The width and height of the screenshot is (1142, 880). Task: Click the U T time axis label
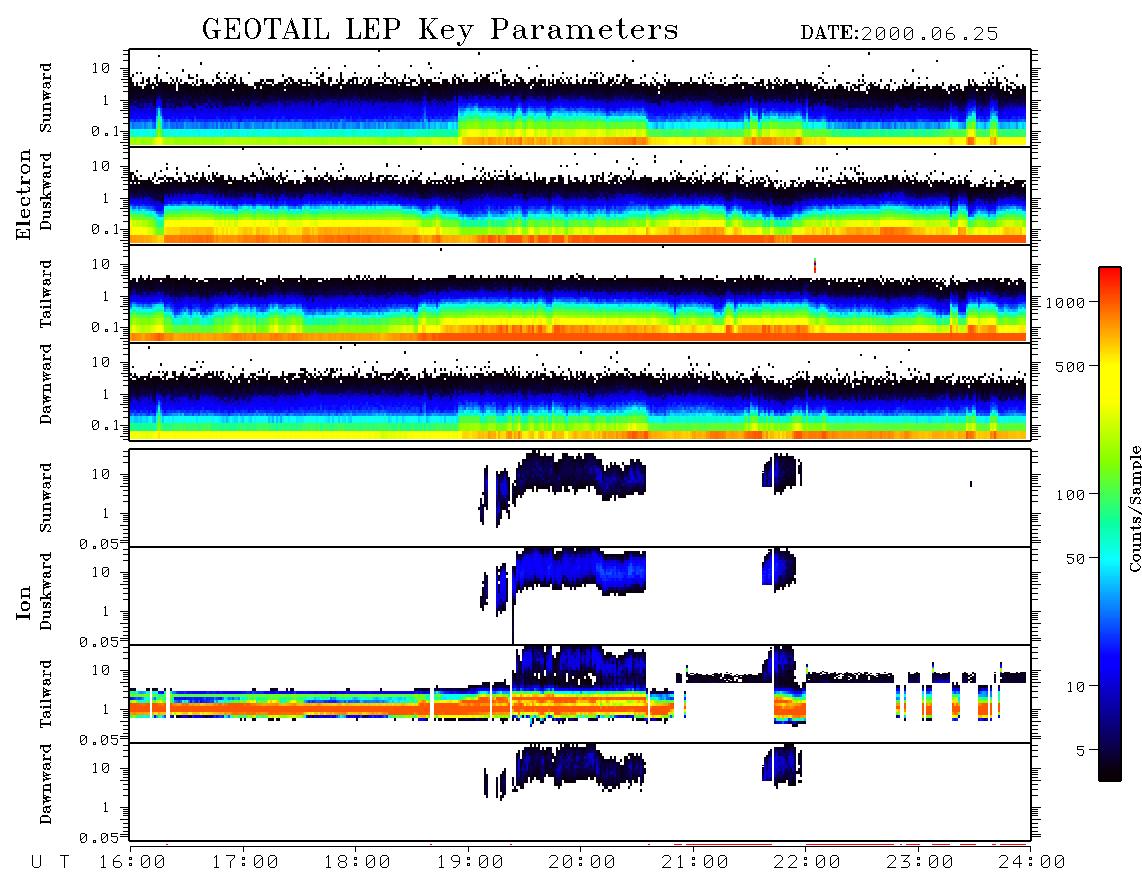(x=51, y=863)
